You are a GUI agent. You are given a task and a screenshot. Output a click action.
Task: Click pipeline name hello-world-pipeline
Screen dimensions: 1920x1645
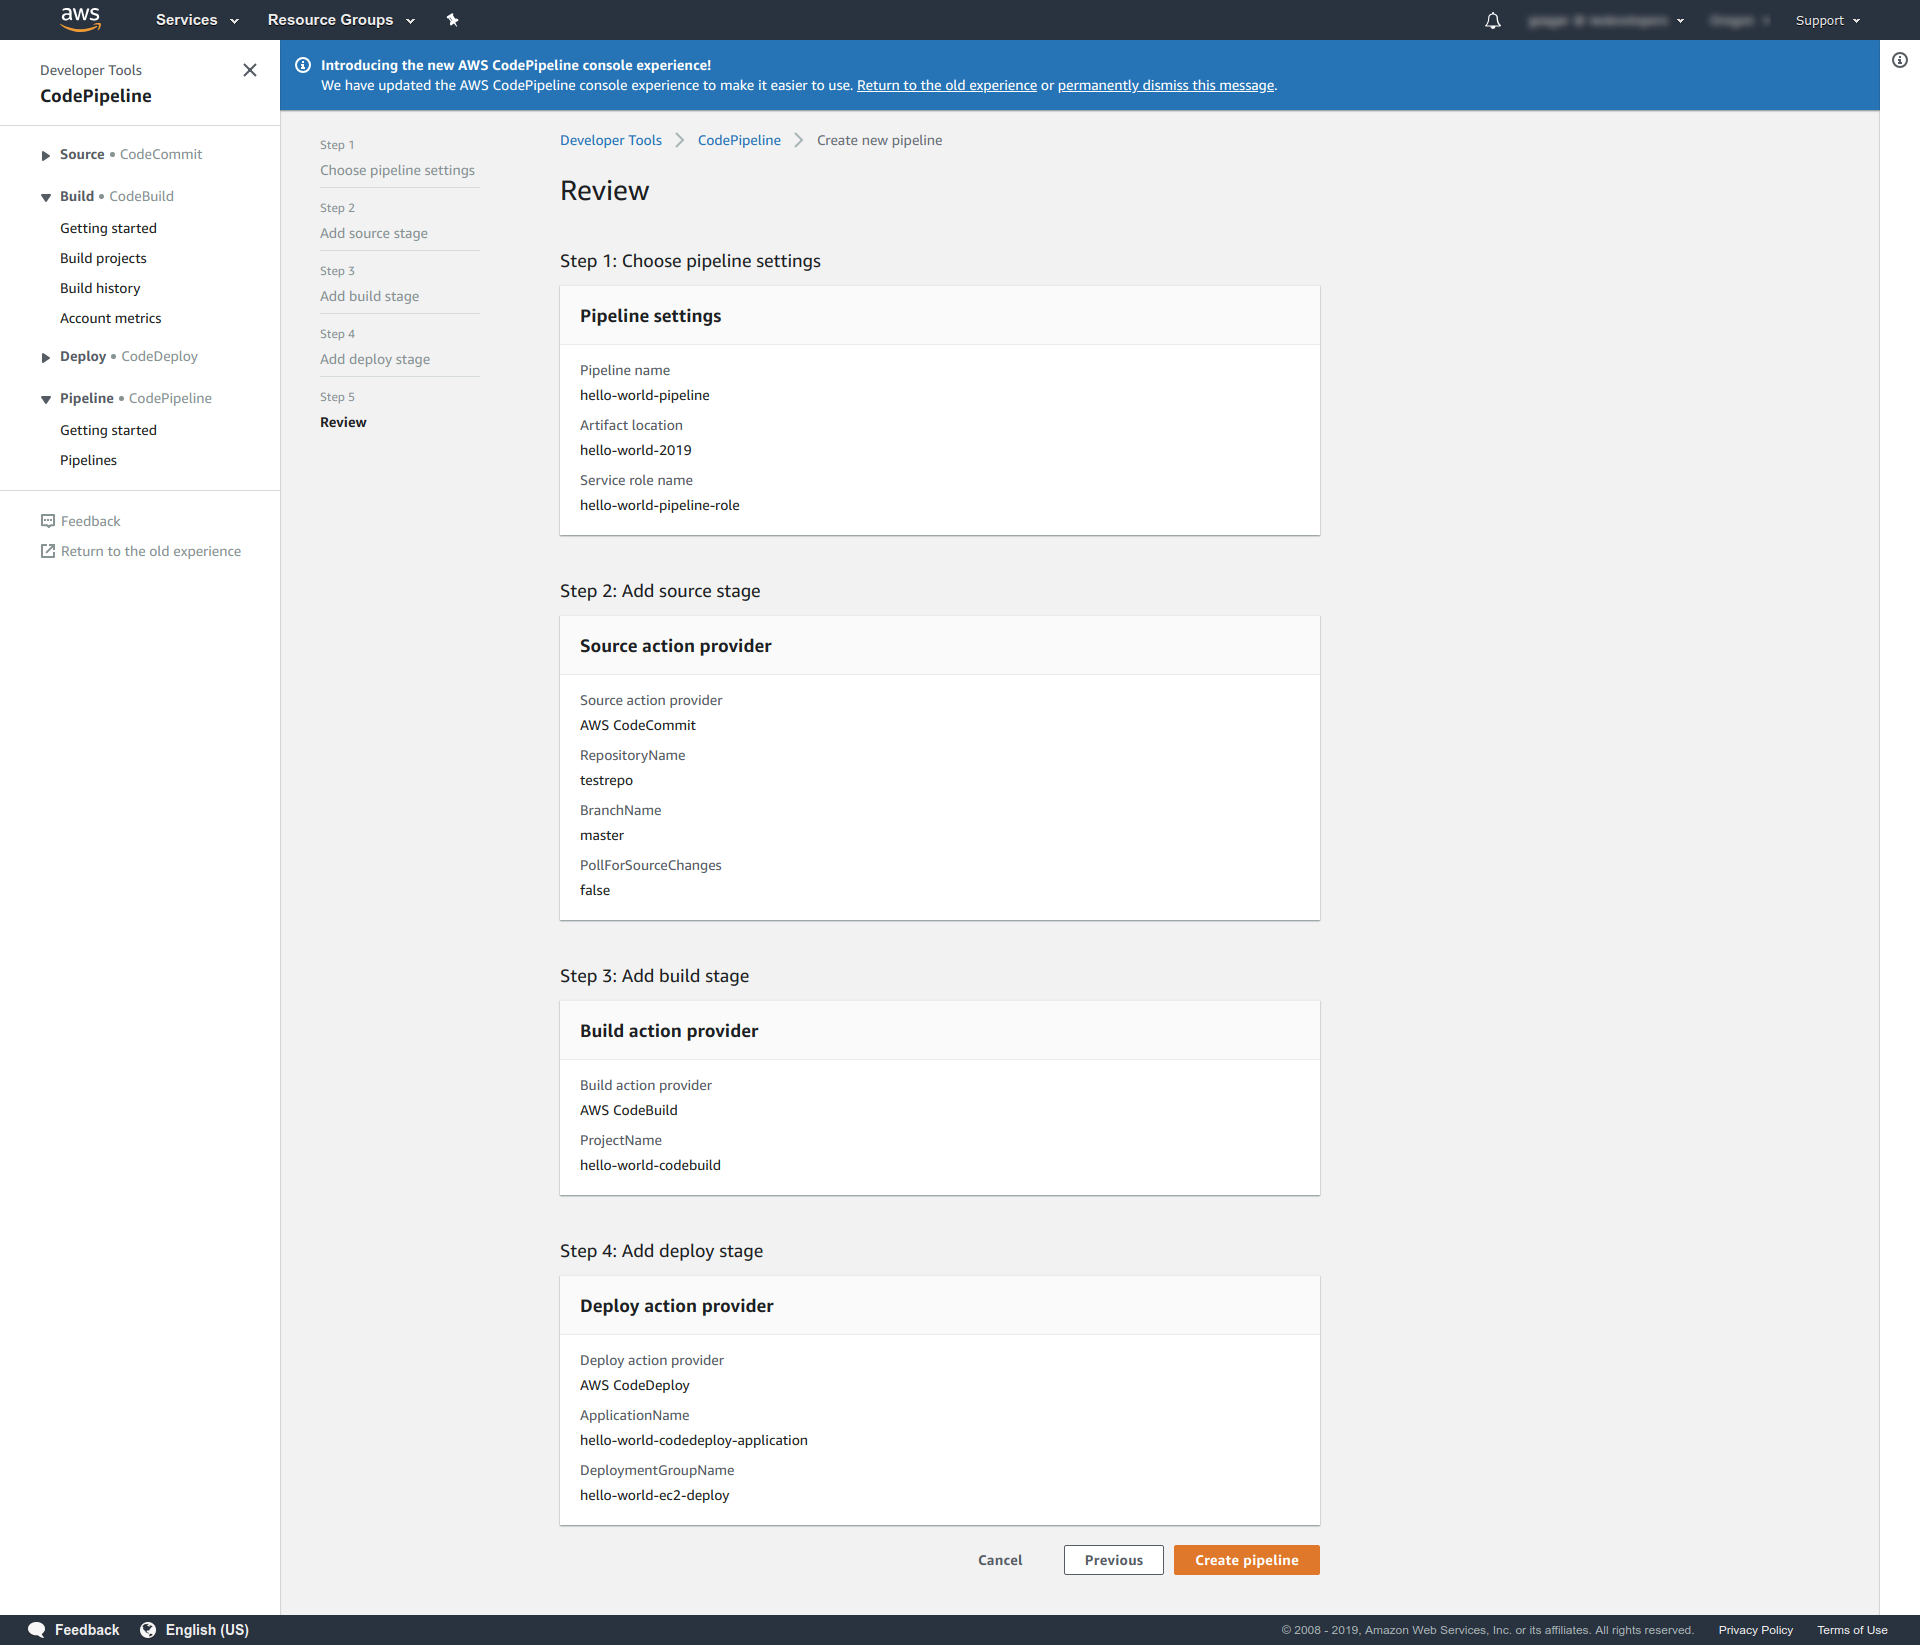[645, 395]
